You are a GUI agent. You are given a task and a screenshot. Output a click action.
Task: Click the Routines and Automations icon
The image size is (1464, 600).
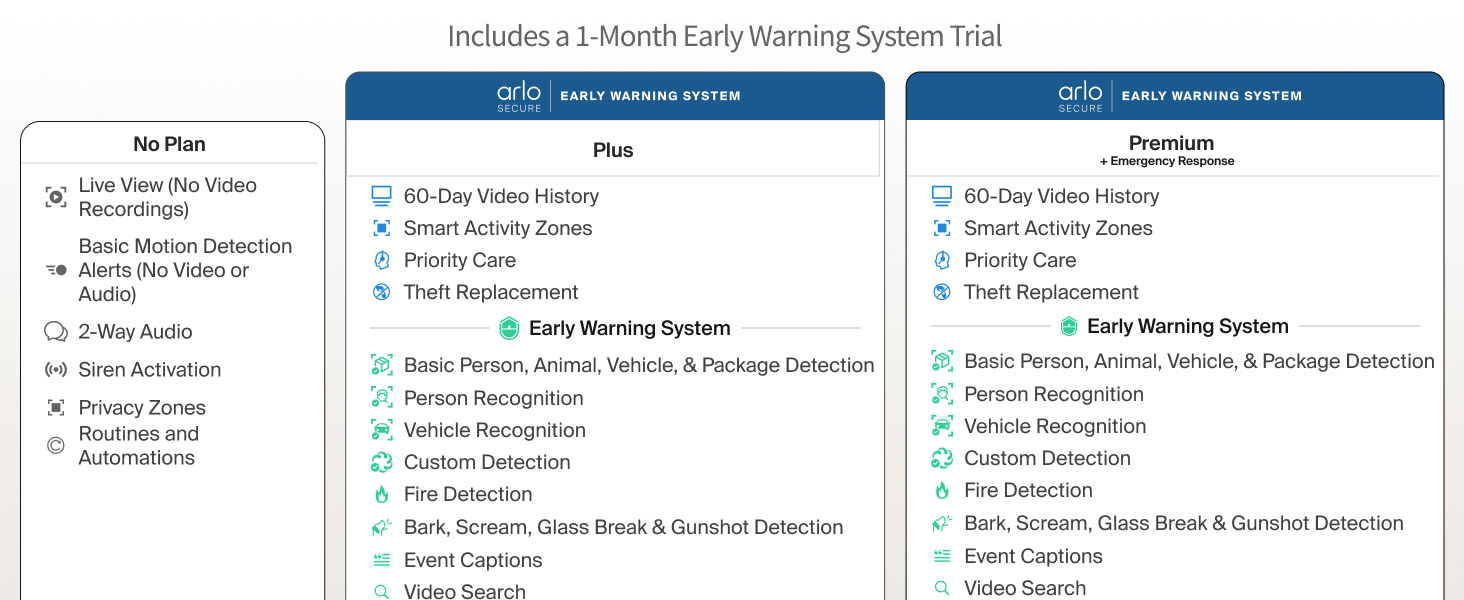point(56,446)
